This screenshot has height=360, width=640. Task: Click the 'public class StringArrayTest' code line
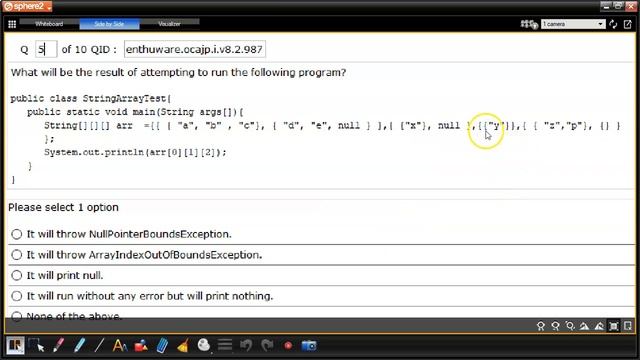[x=91, y=98]
